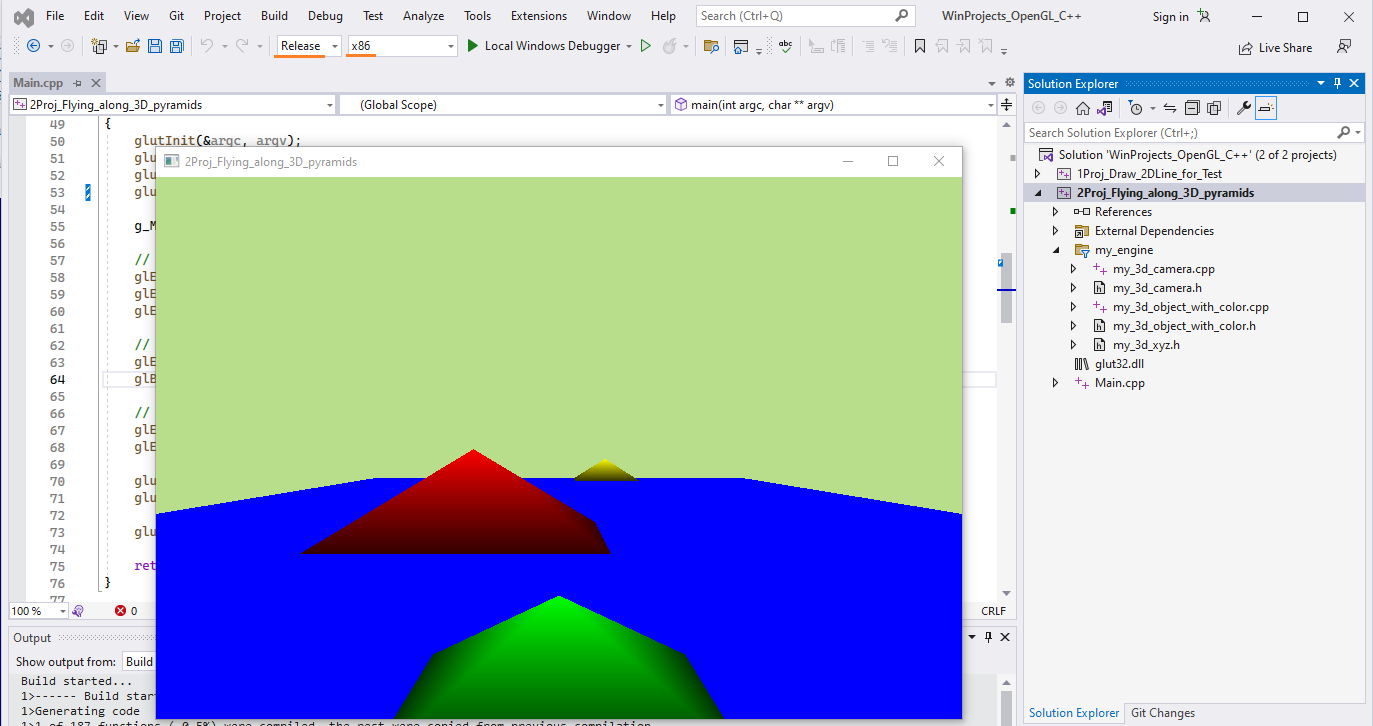Click Solution Explorer Home icon
The width and height of the screenshot is (1373, 726).
point(1083,108)
